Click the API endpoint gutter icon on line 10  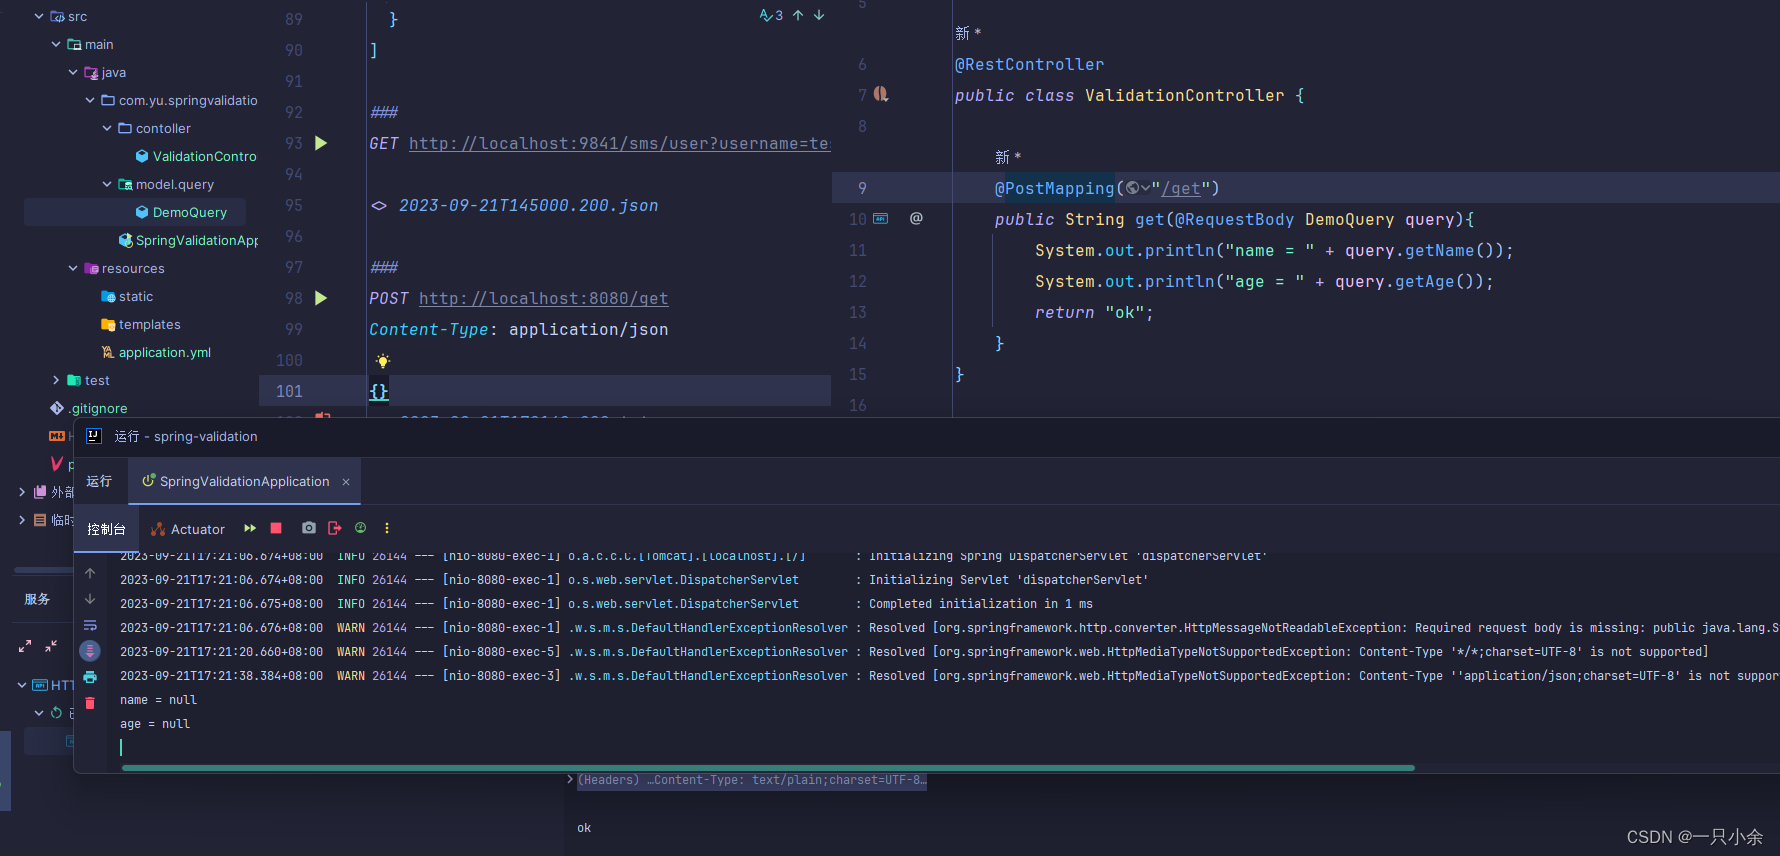pyautogui.click(x=881, y=218)
